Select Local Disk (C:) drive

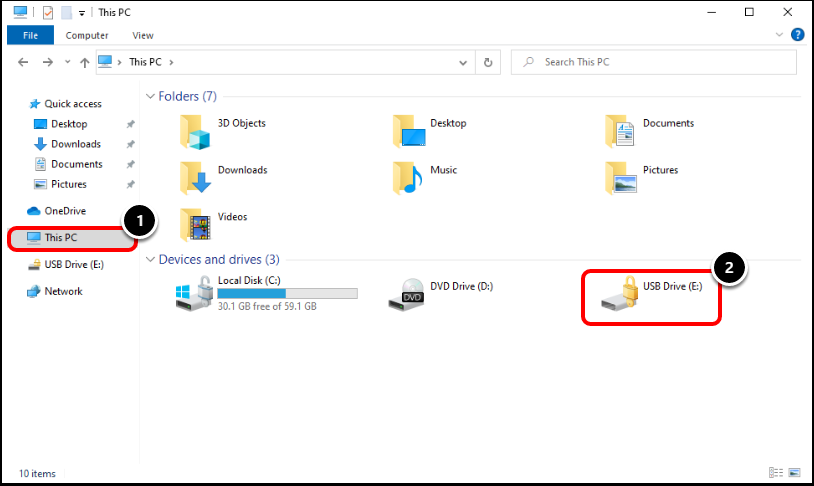tap(267, 293)
